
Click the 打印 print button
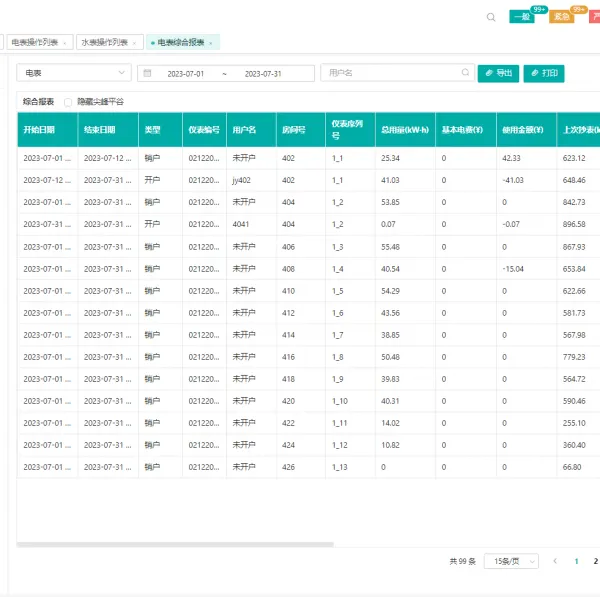pyautogui.click(x=544, y=73)
